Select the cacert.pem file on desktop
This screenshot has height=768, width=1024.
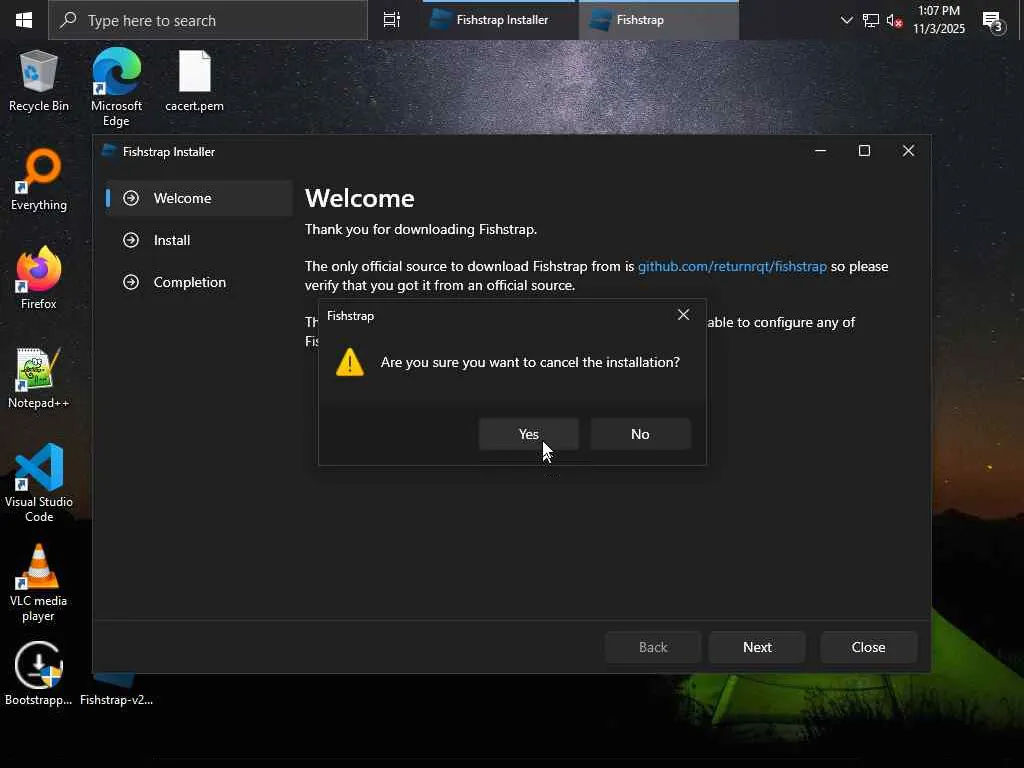(195, 81)
